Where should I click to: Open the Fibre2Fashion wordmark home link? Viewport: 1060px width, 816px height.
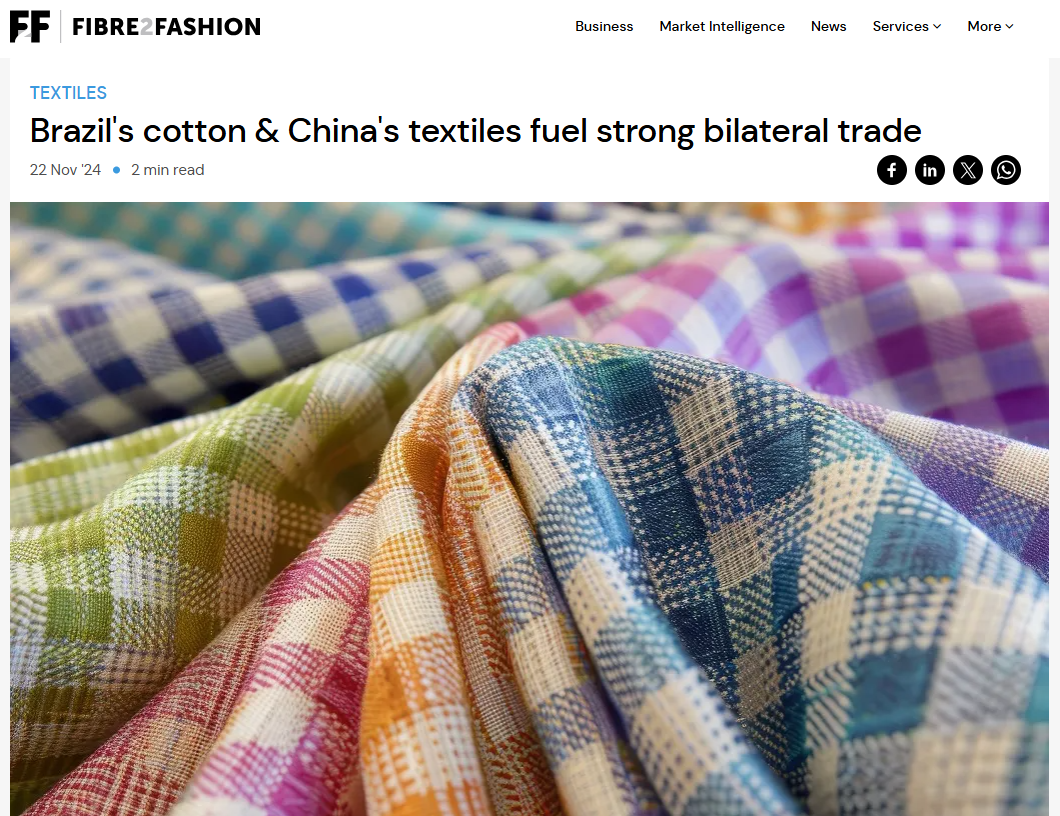166,26
